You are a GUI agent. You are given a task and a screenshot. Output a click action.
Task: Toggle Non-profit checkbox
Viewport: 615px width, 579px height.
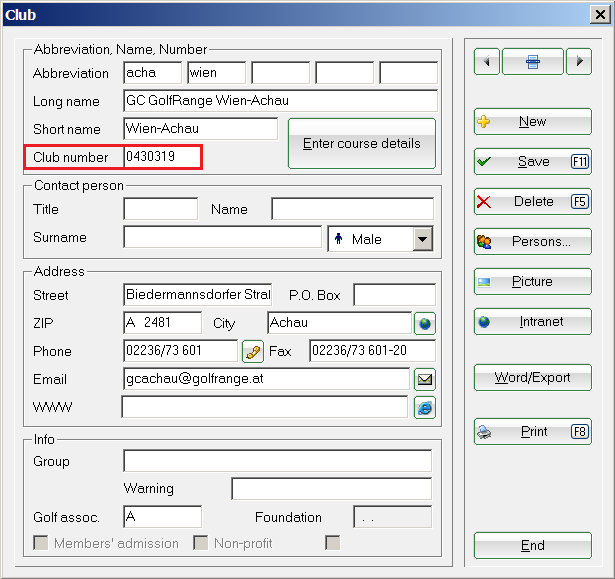[201, 543]
